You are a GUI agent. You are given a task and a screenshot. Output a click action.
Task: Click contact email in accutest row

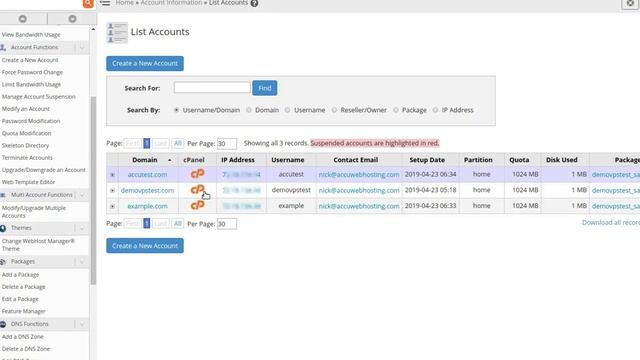point(359,174)
